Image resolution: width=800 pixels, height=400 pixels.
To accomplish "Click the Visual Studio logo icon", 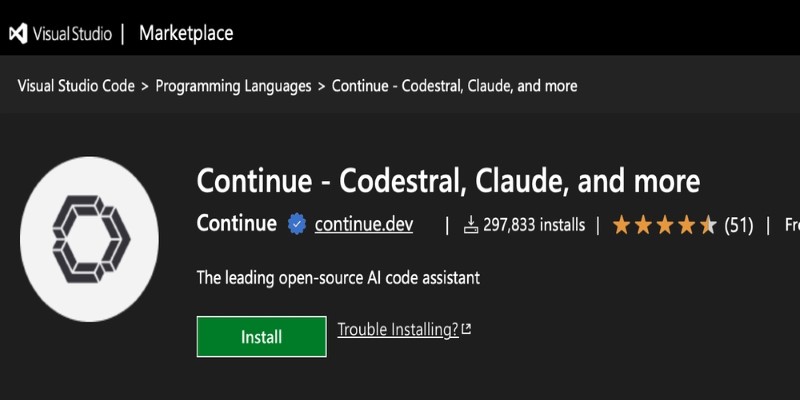I will pos(18,34).
